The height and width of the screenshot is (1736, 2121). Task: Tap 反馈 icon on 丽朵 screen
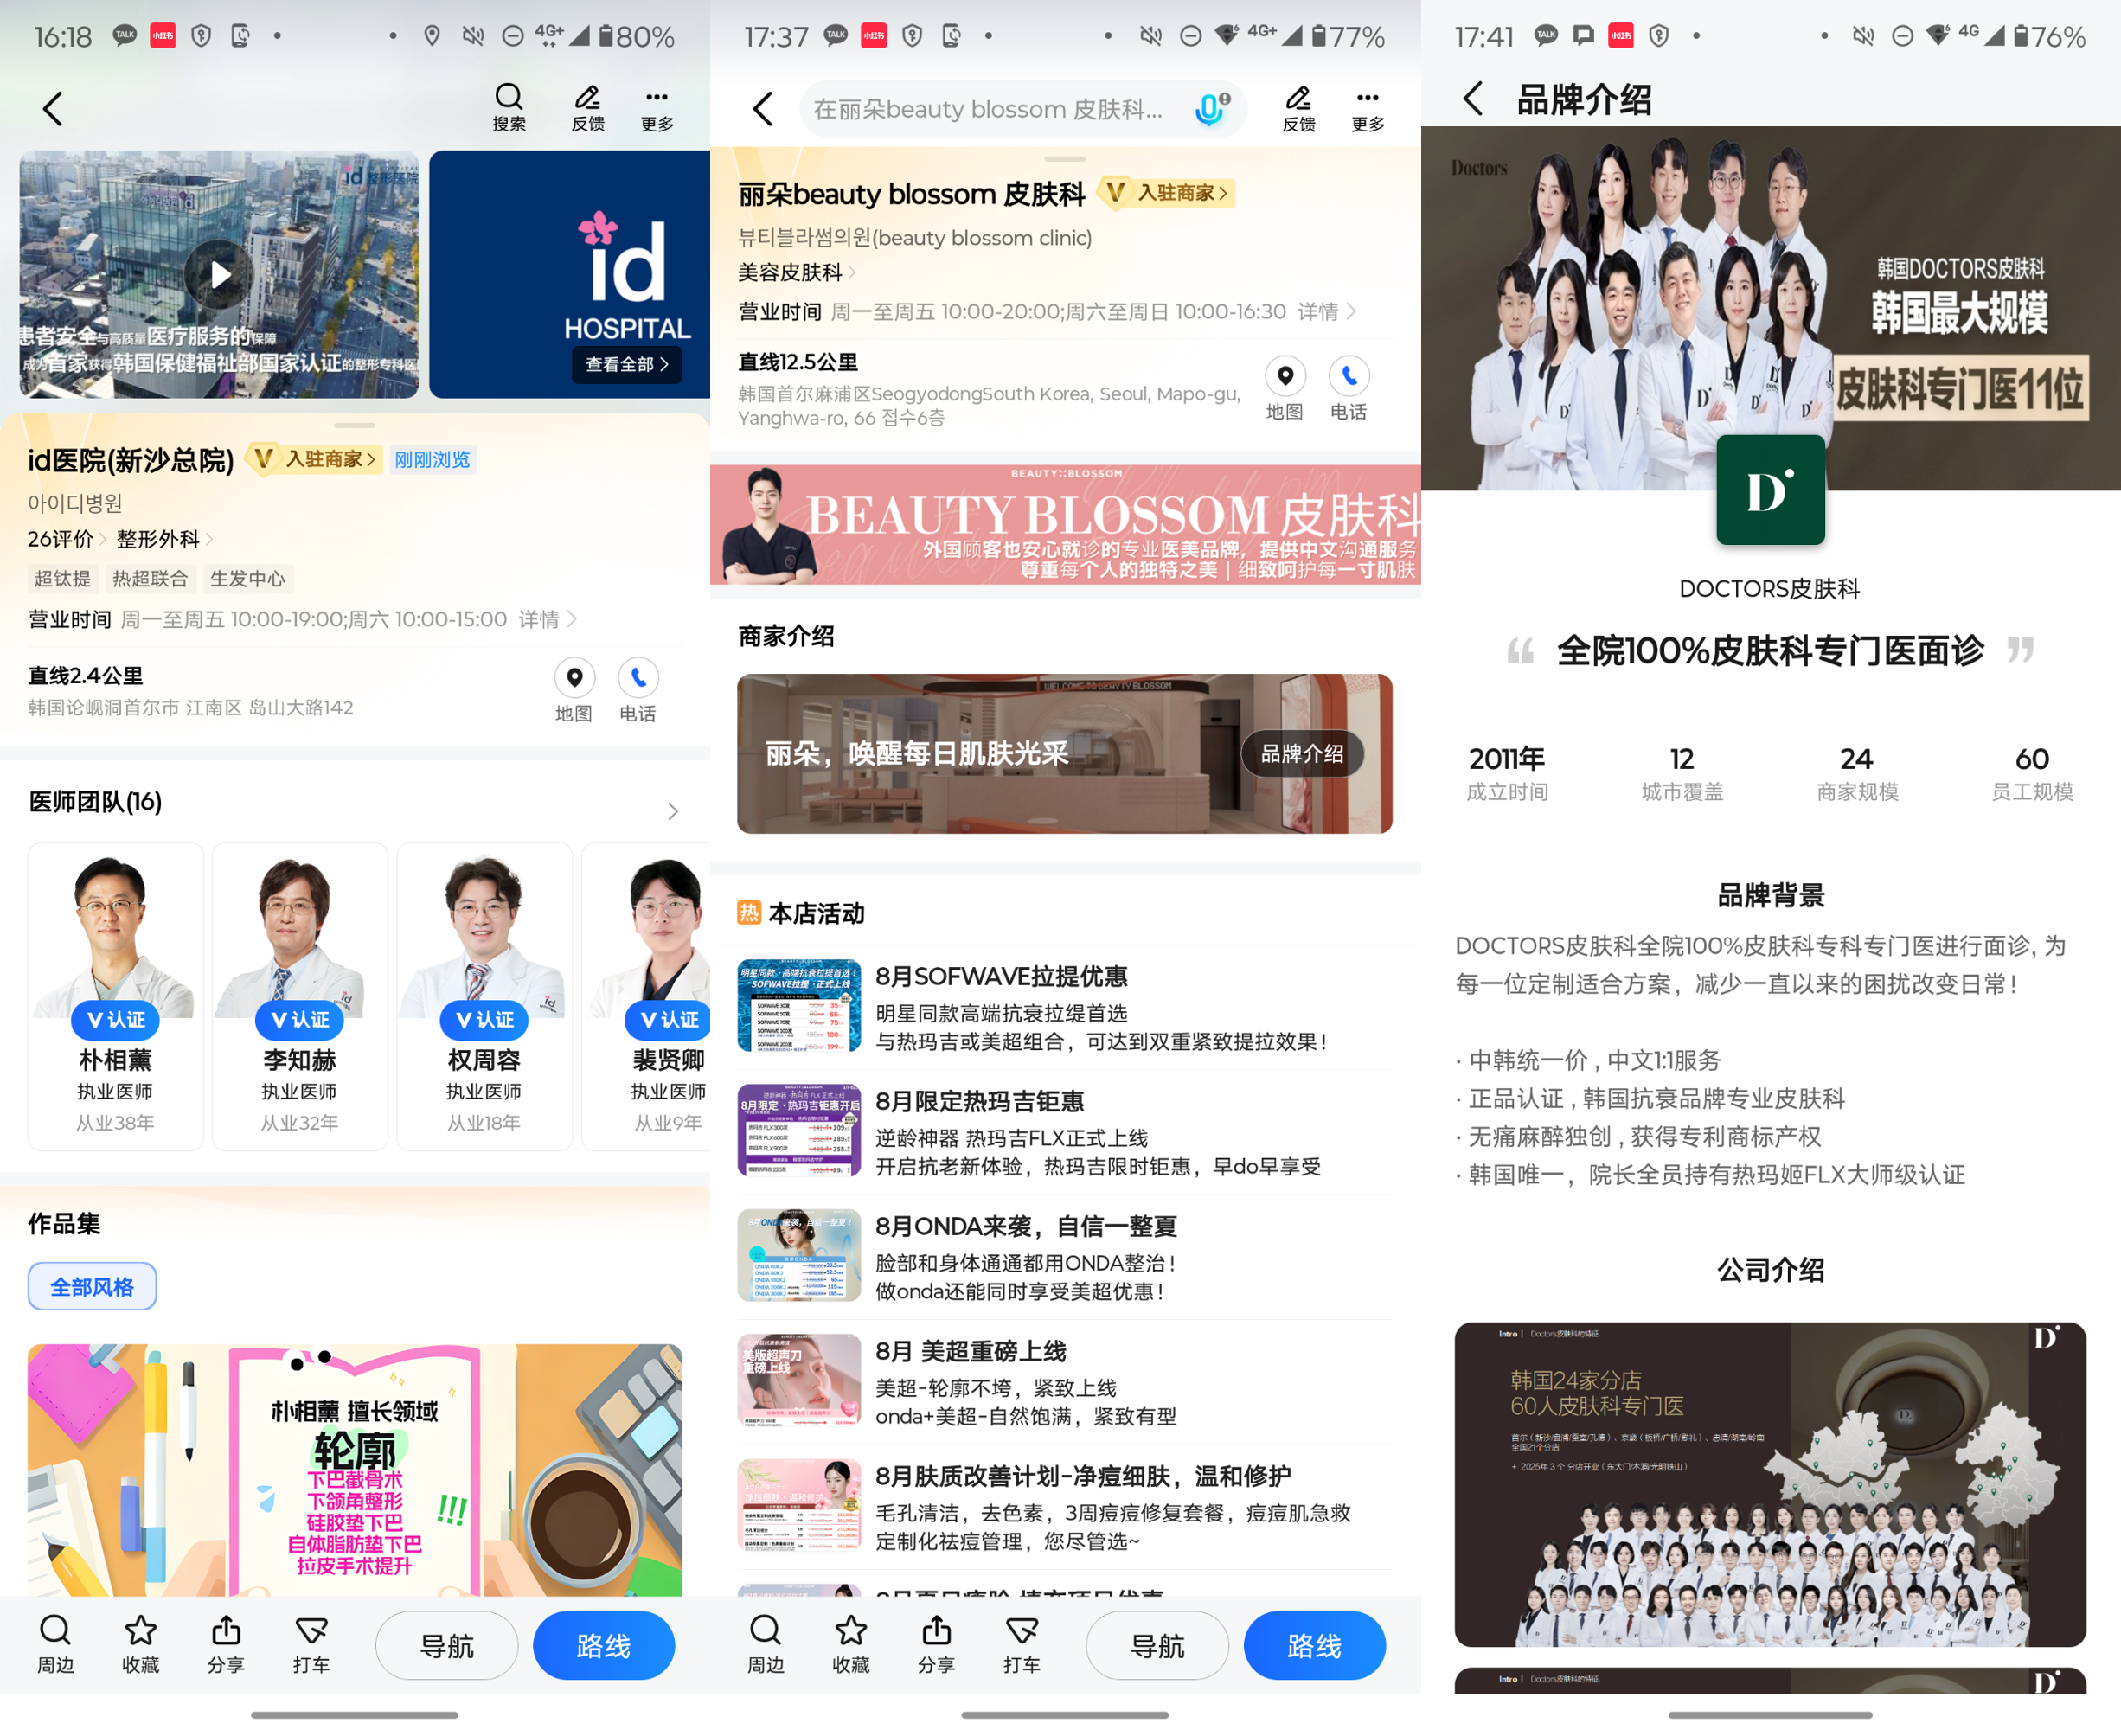(x=1298, y=108)
